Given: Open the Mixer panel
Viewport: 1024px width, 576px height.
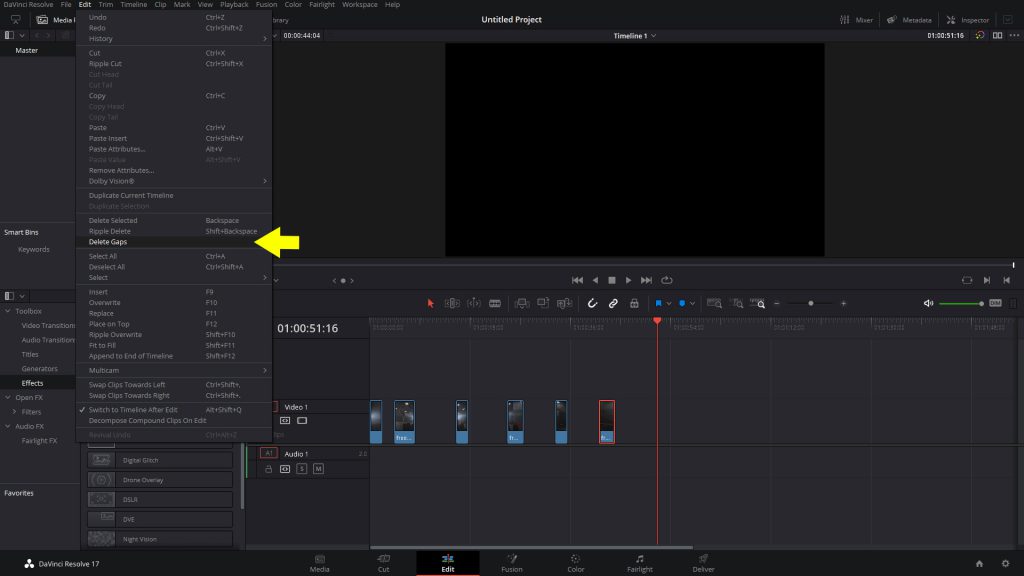Looking at the screenshot, I should pos(856,20).
